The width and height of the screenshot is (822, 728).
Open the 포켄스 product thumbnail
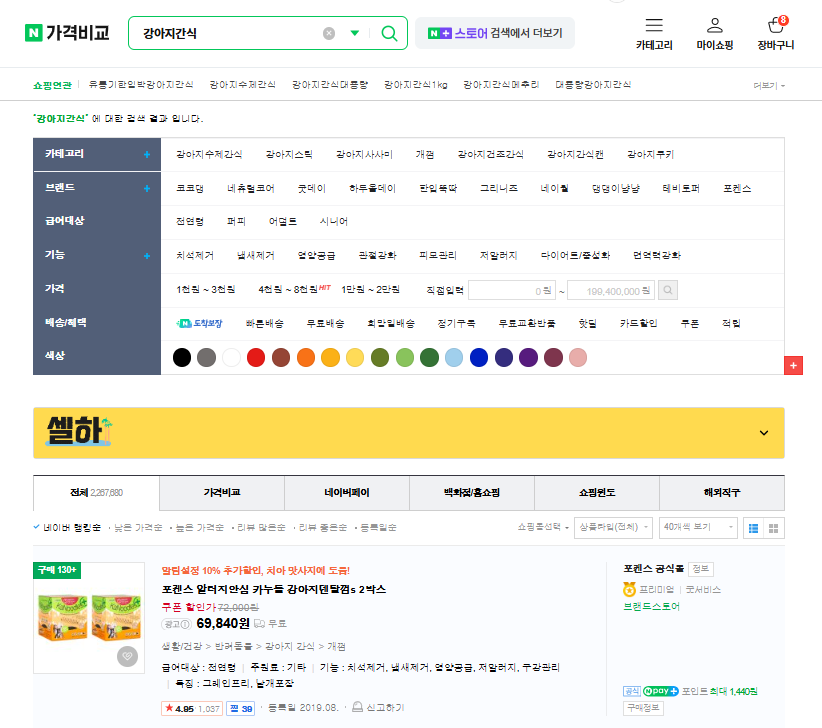point(89,618)
